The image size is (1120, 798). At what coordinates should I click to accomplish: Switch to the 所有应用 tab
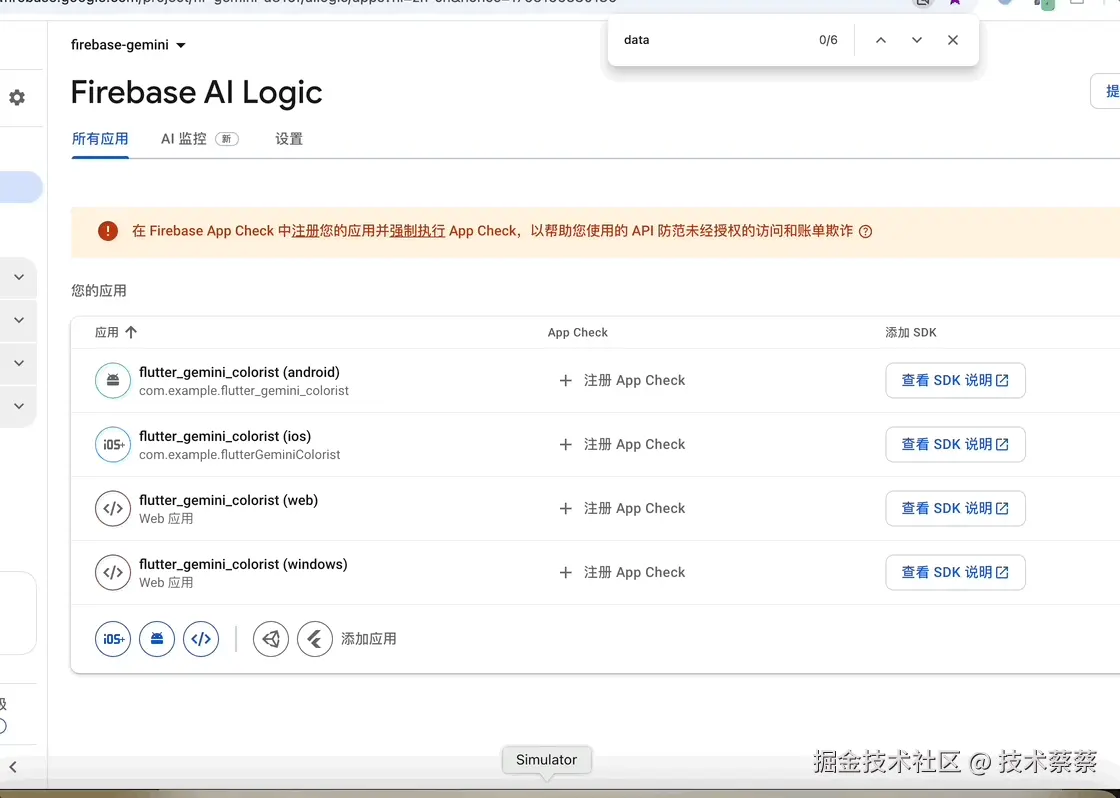click(x=100, y=139)
